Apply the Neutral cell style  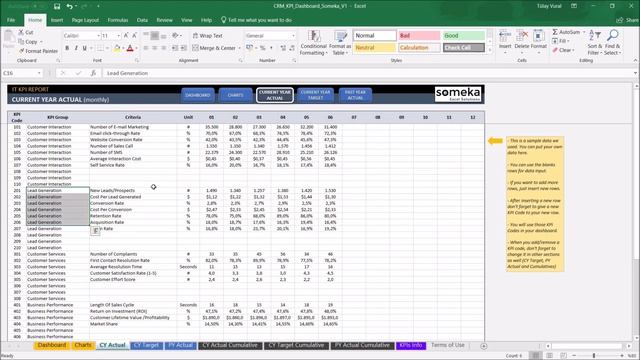[x=374, y=48]
